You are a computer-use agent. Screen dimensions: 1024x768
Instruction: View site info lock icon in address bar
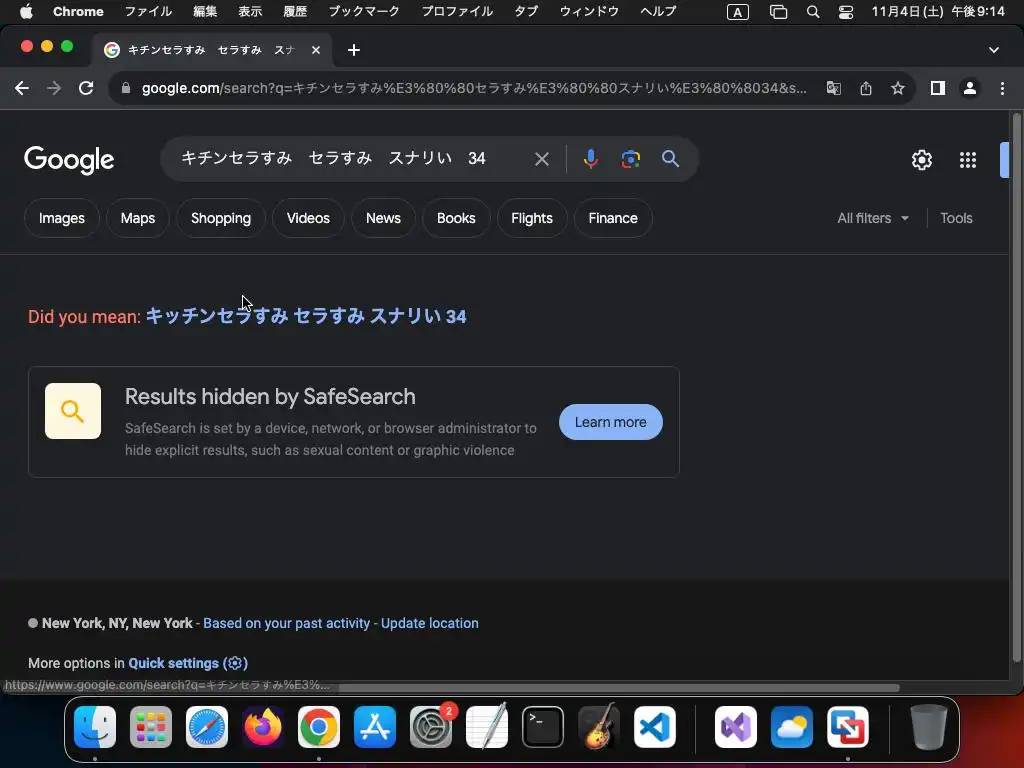point(126,88)
